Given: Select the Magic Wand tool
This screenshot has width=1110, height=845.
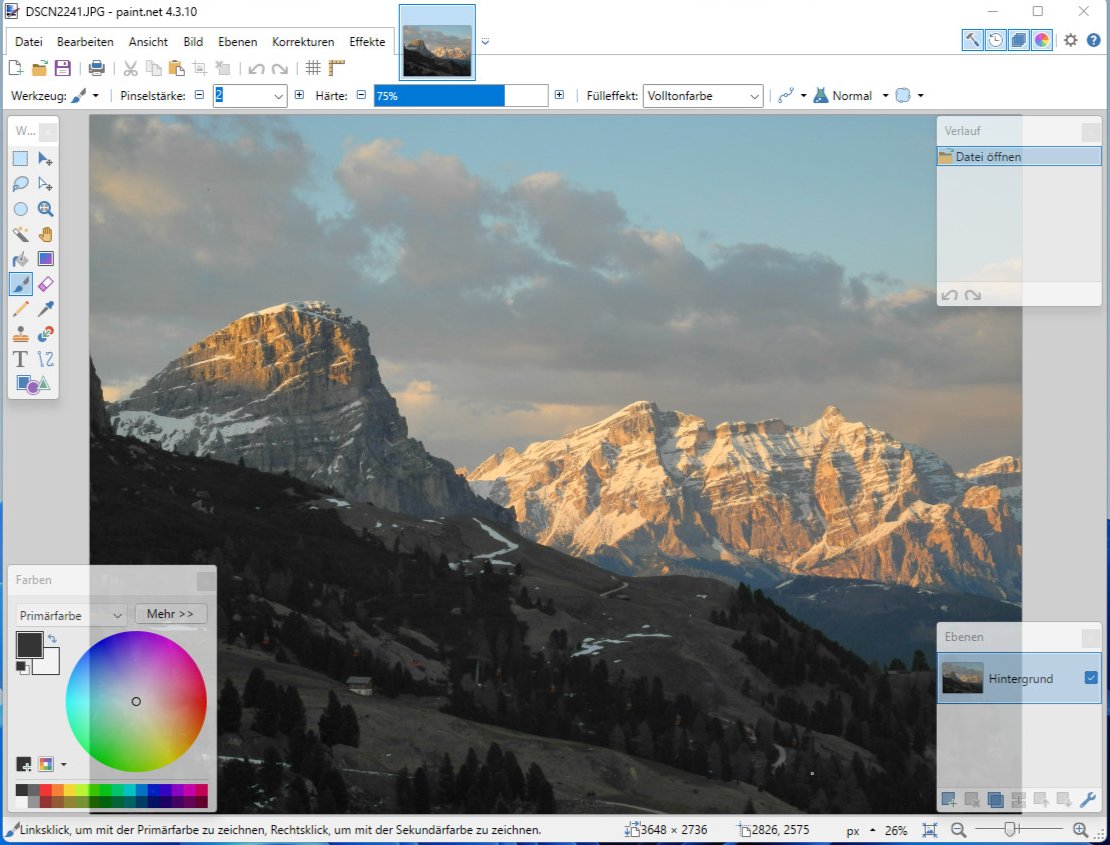Looking at the screenshot, I should [21, 234].
